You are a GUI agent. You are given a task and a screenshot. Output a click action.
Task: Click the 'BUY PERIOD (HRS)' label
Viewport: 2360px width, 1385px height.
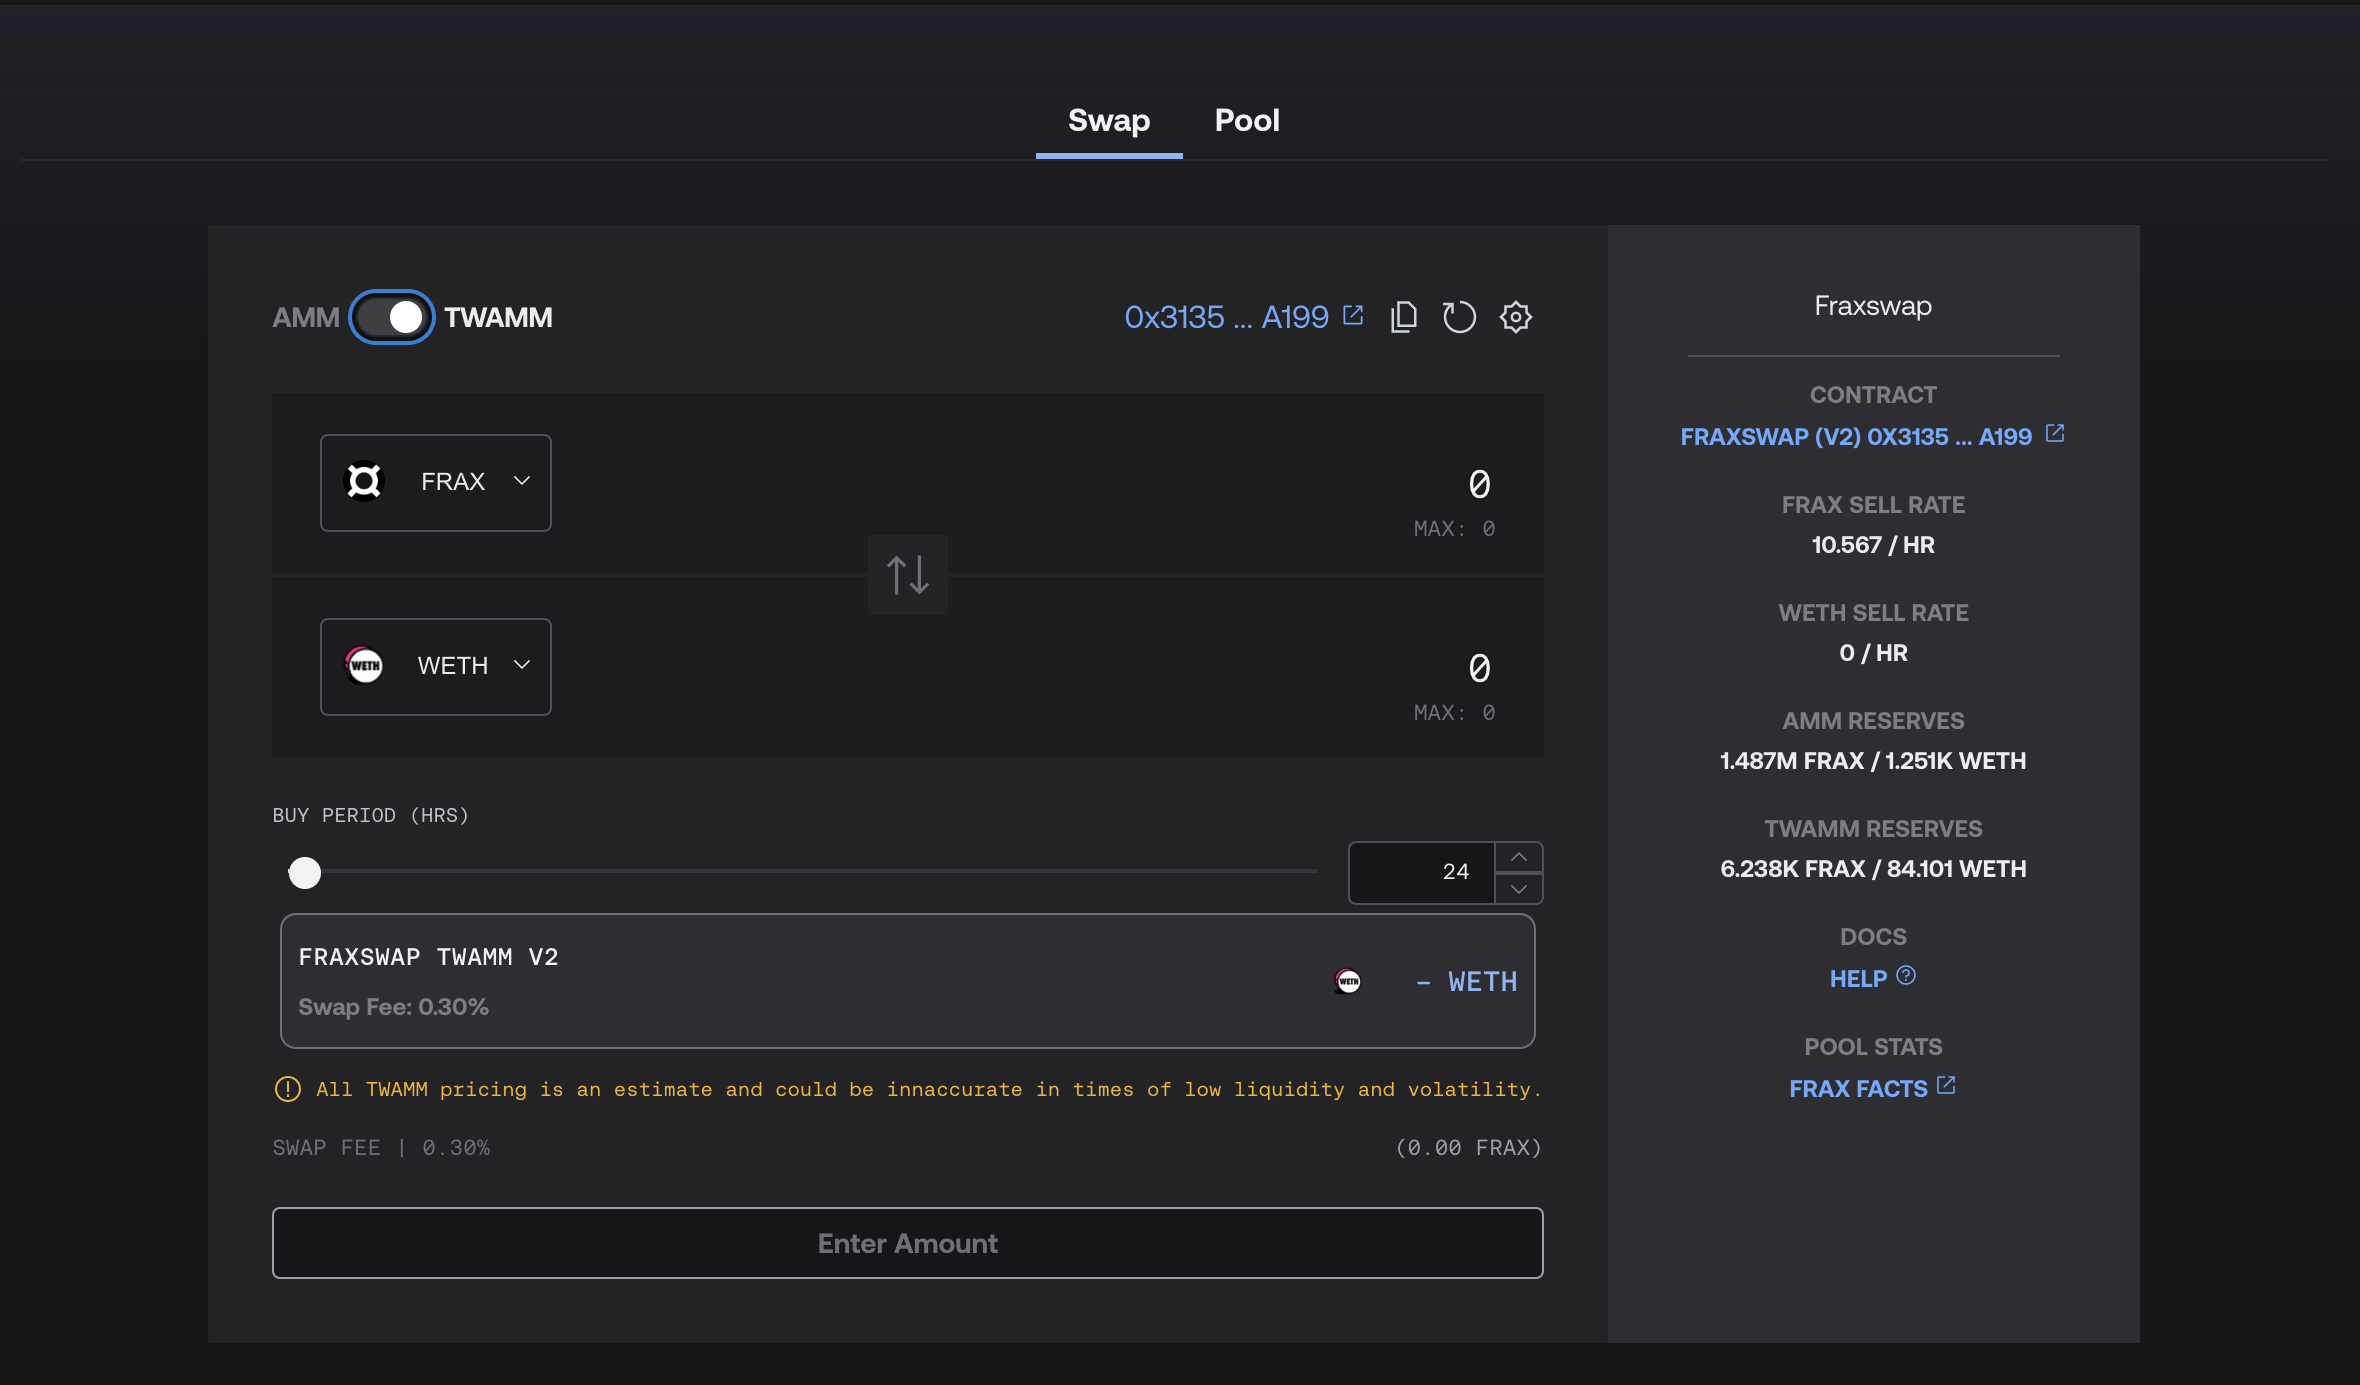point(370,815)
